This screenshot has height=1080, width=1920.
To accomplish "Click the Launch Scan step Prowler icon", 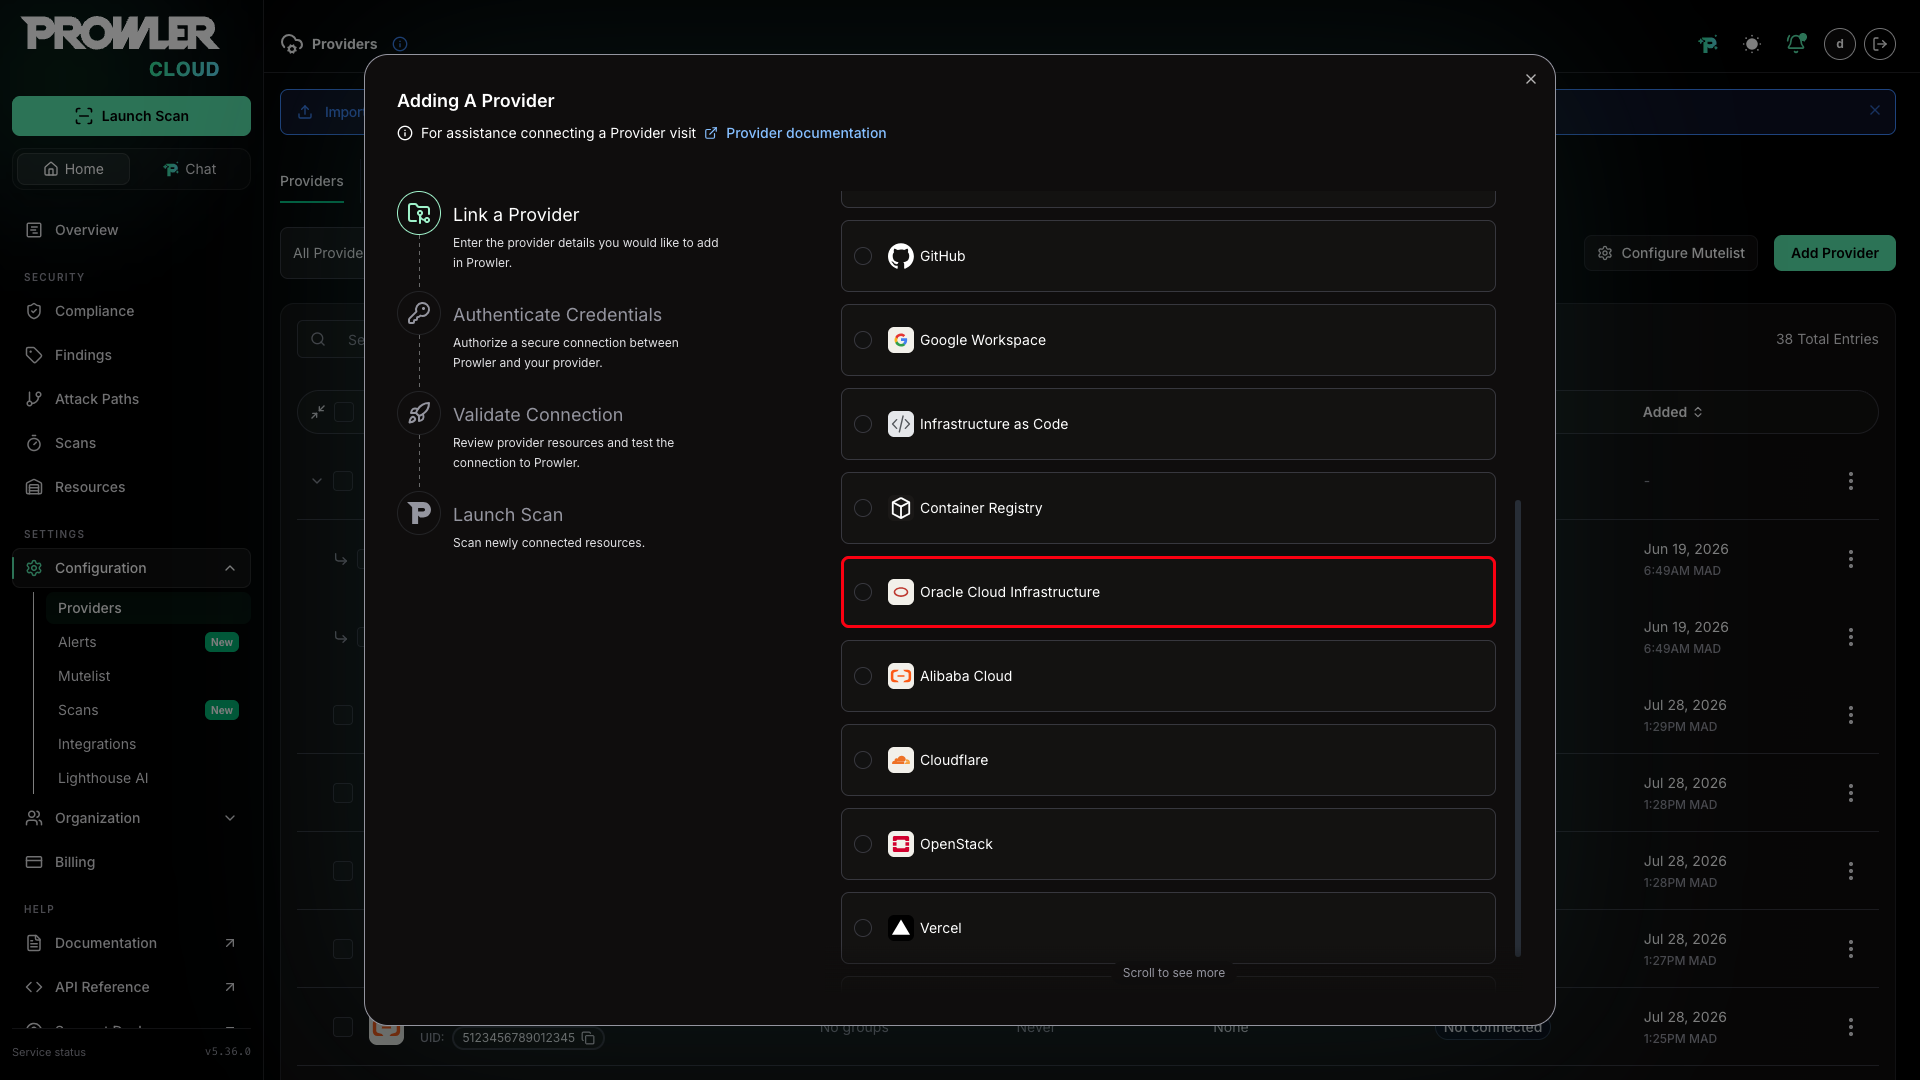I will pyautogui.click(x=419, y=513).
